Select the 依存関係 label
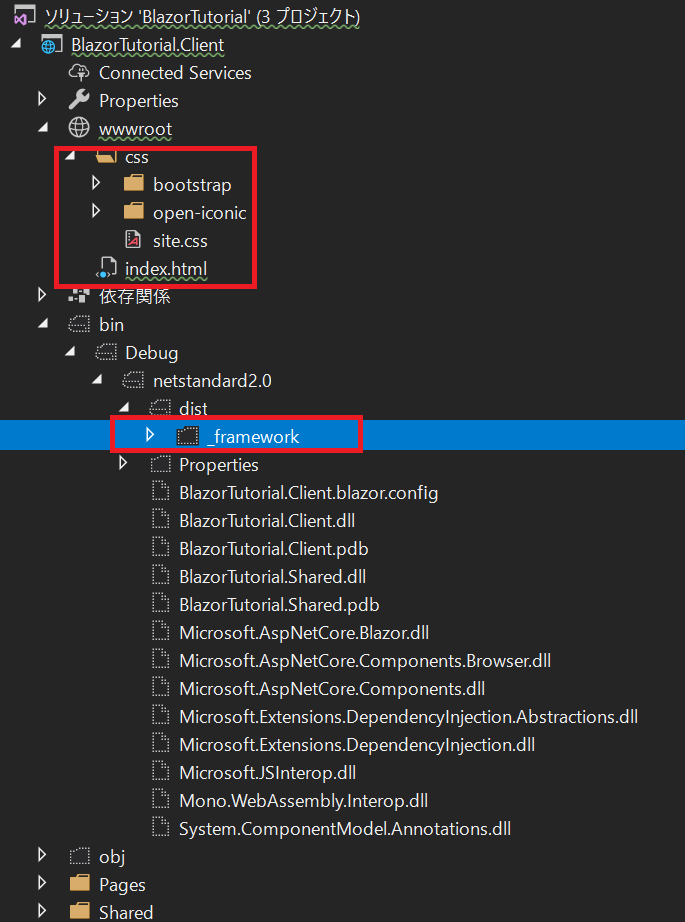 click(135, 297)
